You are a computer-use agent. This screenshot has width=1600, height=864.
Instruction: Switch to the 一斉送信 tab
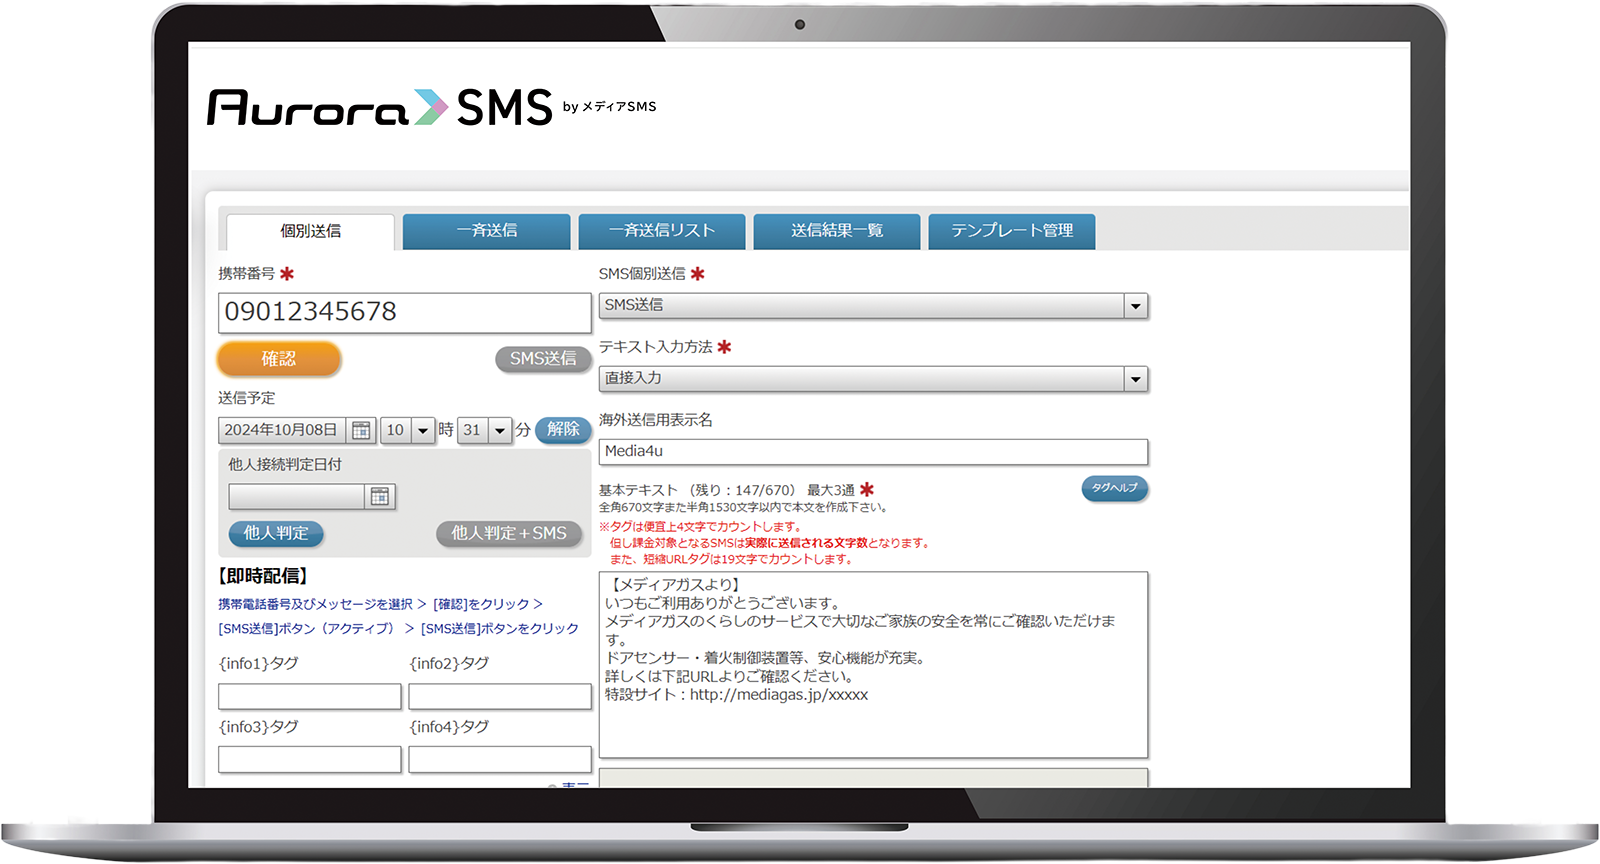point(486,231)
